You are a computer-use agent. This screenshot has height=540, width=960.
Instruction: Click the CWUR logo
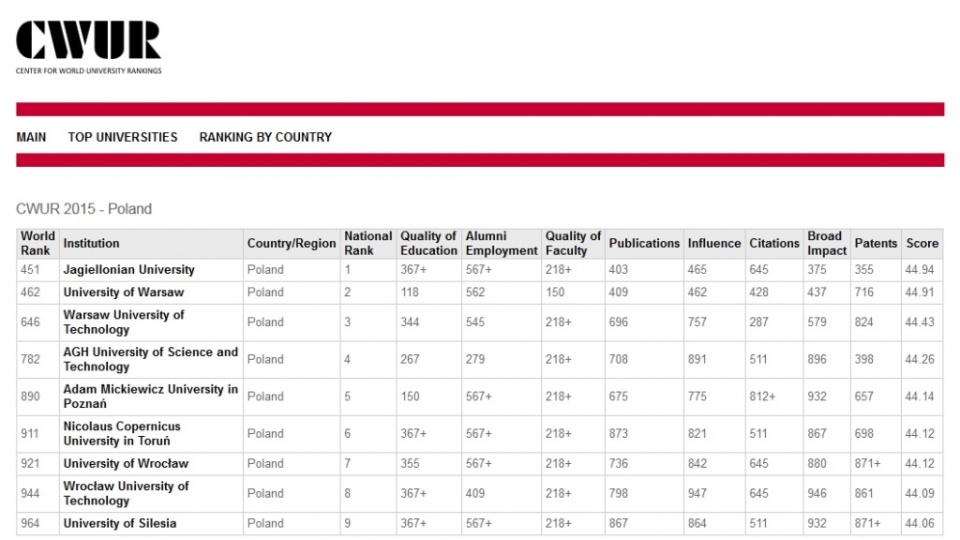(x=89, y=47)
